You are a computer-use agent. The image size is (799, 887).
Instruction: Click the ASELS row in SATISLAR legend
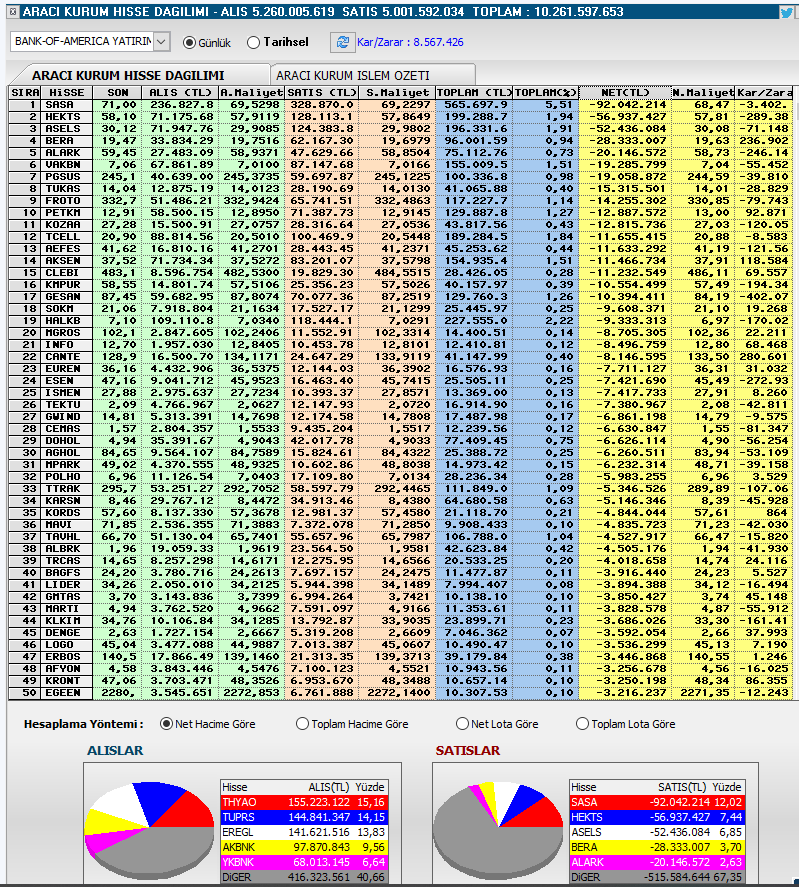pos(657,832)
